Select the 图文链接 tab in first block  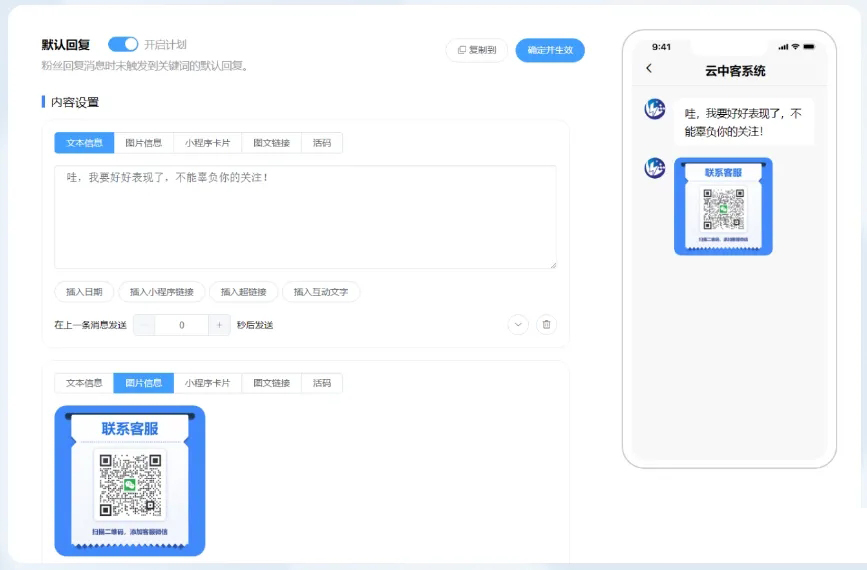(x=271, y=143)
